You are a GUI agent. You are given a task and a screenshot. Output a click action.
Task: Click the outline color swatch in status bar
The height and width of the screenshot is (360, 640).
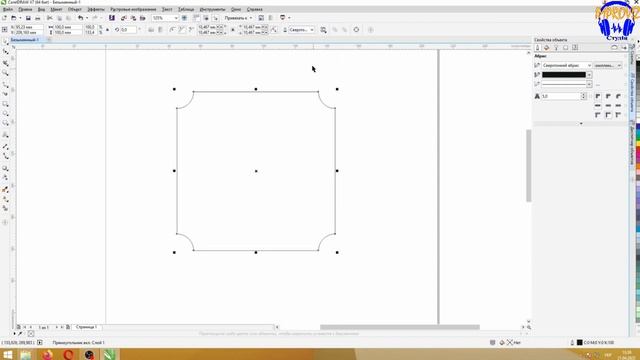(x=579, y=342)
